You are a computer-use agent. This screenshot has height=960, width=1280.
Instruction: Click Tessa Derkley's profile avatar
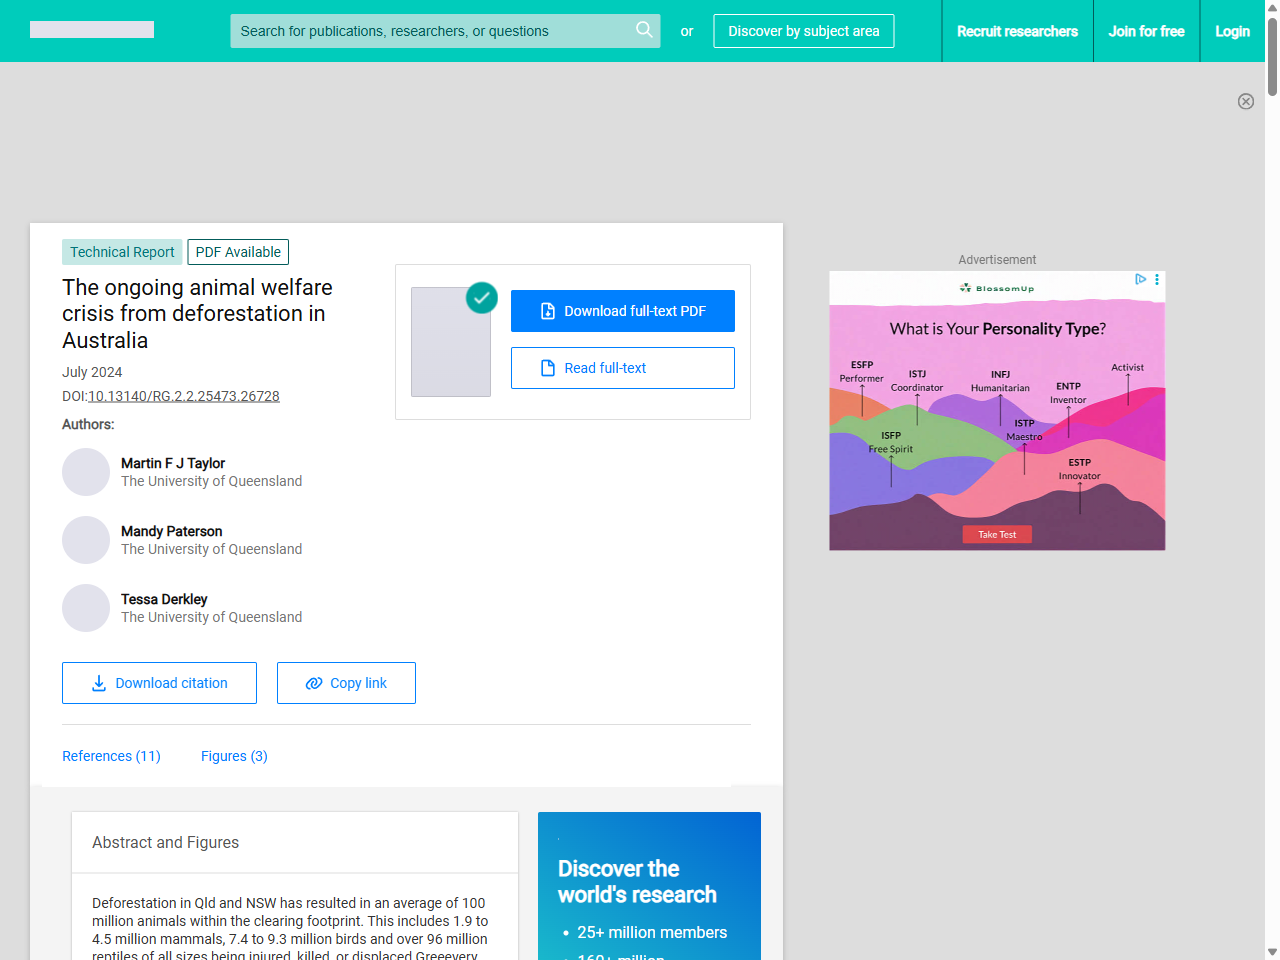[86, 608]
